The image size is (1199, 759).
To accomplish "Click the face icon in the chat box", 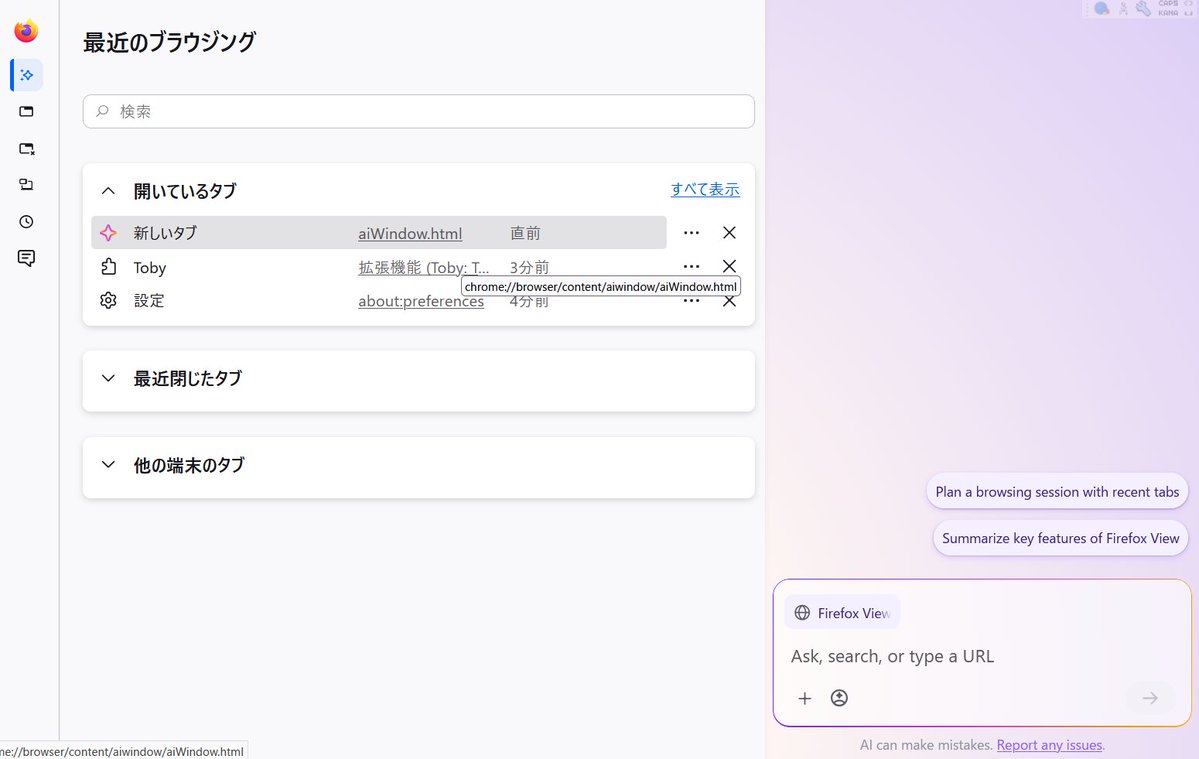I will (839, 698).
